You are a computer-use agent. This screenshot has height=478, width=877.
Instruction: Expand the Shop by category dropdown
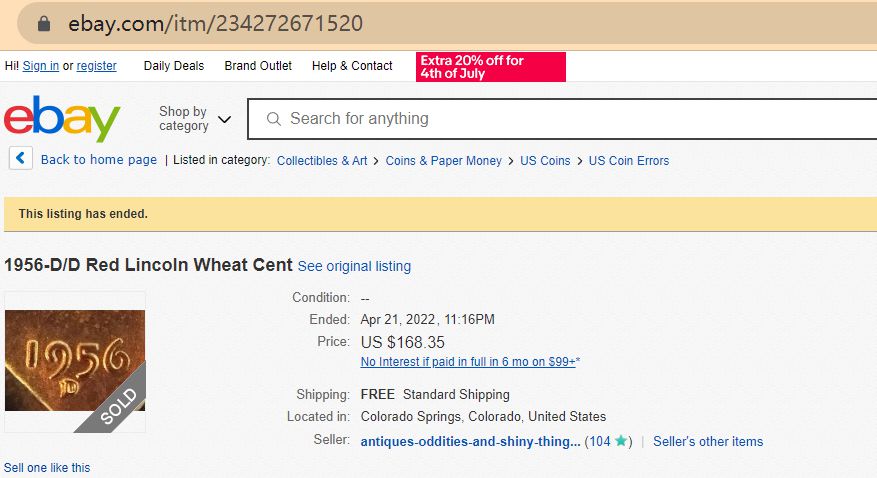194,119
